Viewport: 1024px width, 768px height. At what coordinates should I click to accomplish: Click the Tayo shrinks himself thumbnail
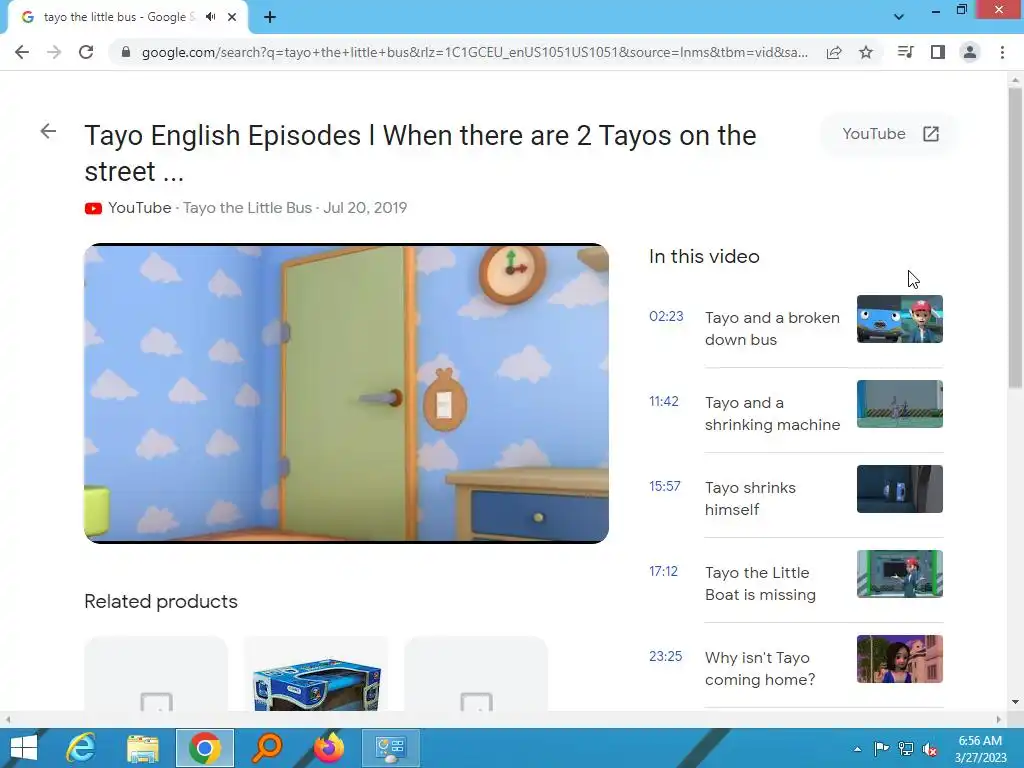coord(900,488)
